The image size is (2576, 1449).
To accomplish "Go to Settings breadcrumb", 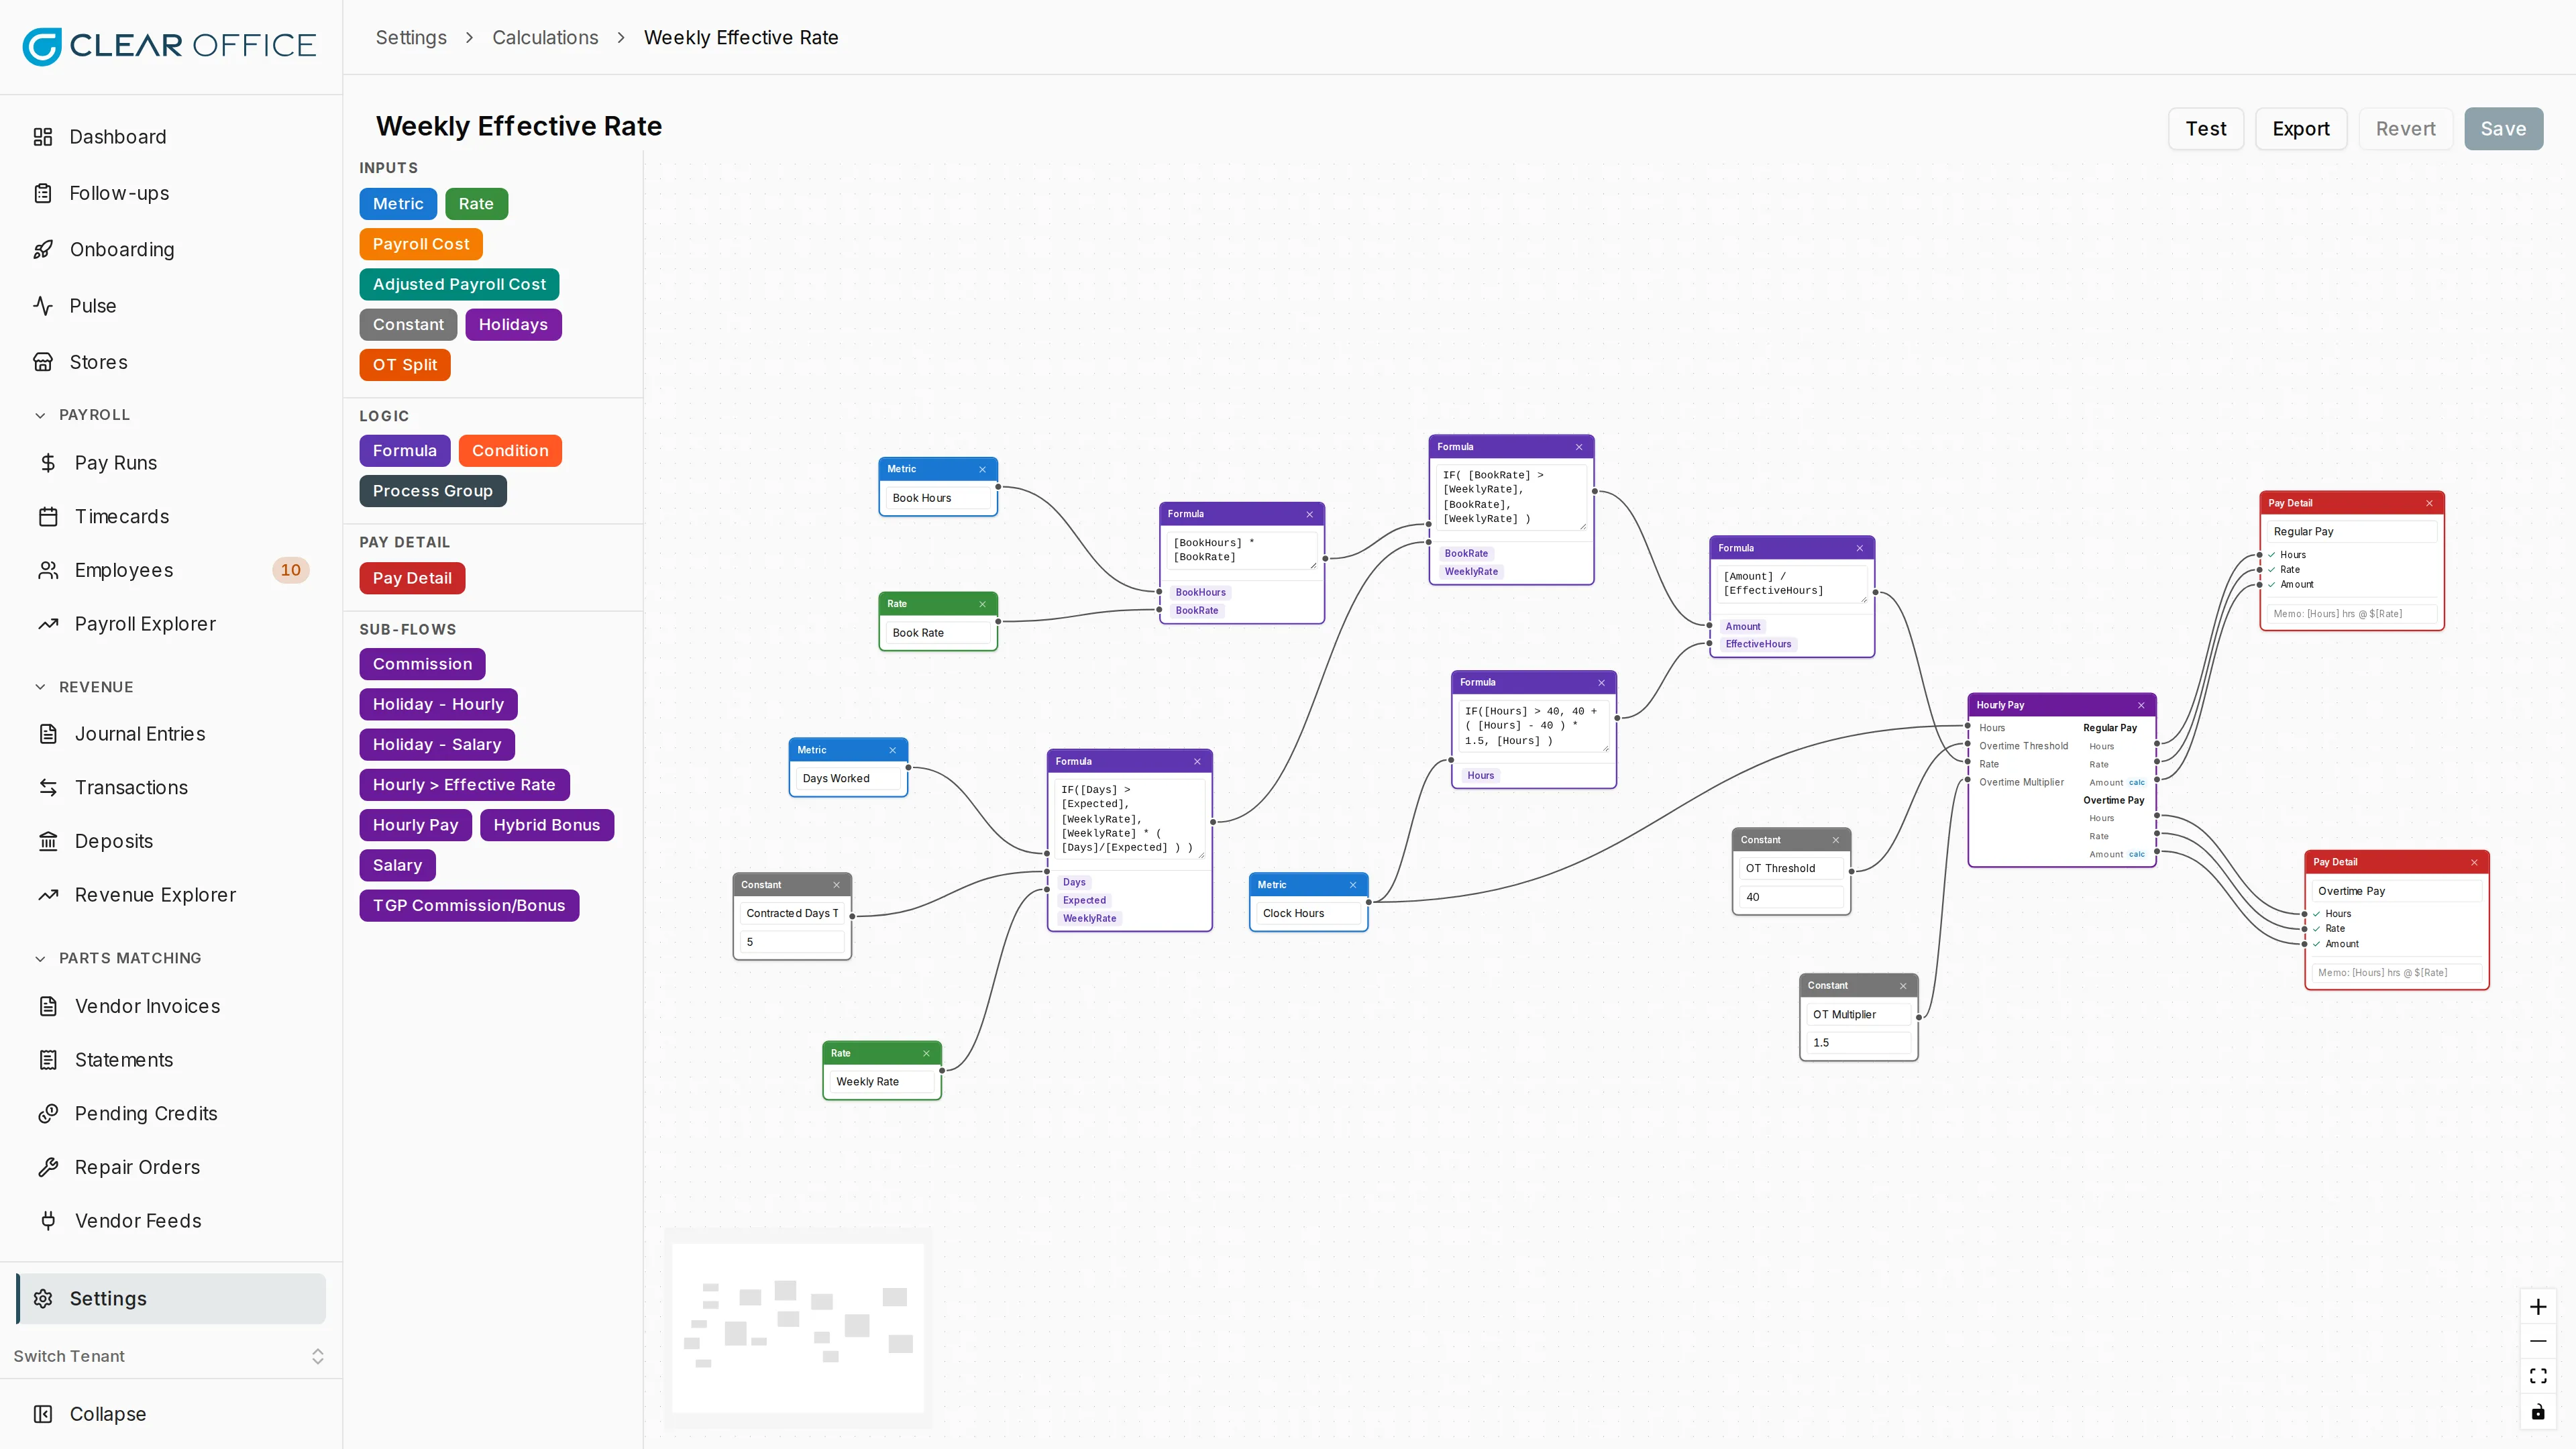I will (411, 38).
